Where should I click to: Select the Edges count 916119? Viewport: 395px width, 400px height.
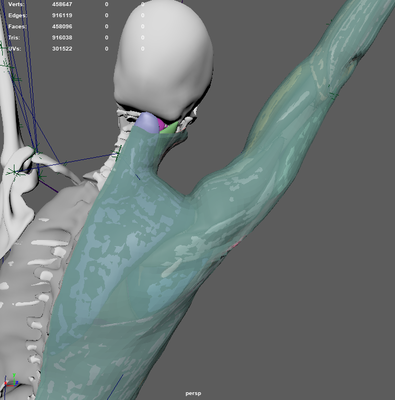62,15
